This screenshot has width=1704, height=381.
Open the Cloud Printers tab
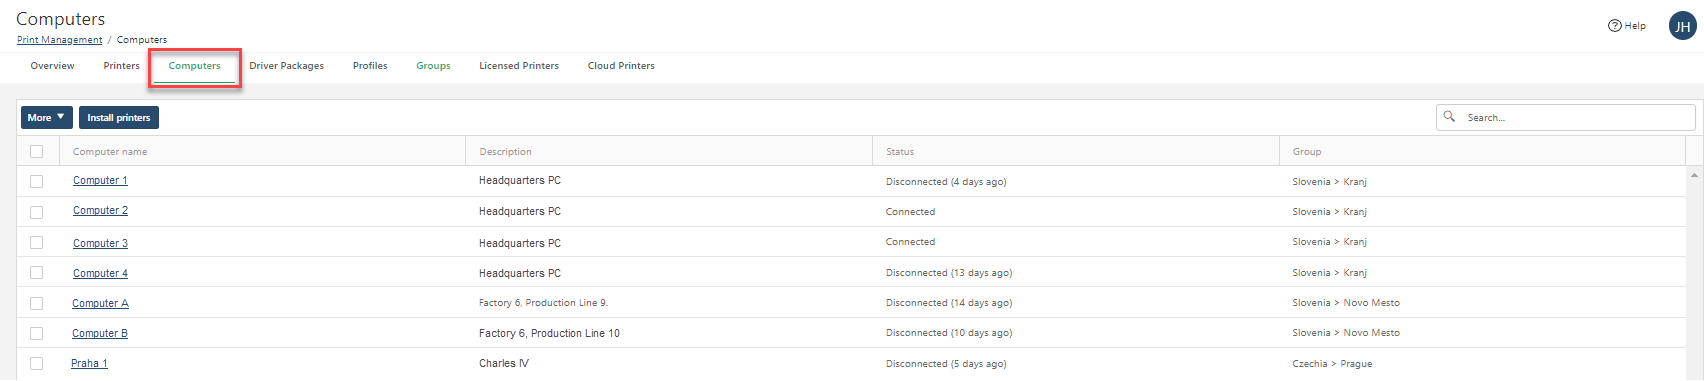(x=621, y=66)
